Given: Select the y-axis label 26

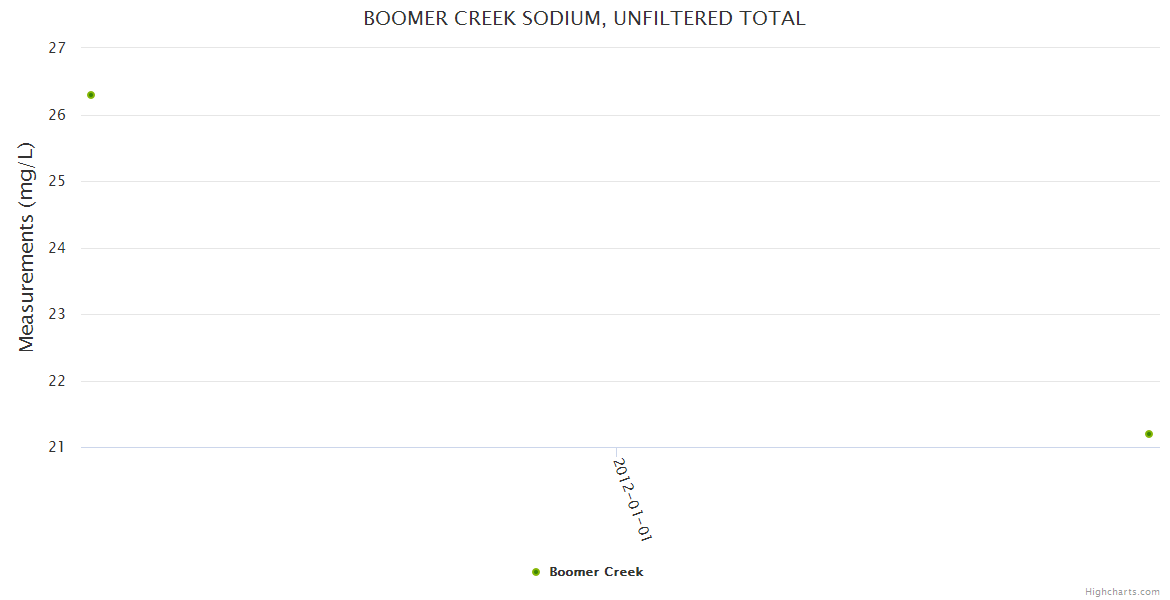Looking at the screenshot, I should [x=56, y=115].
